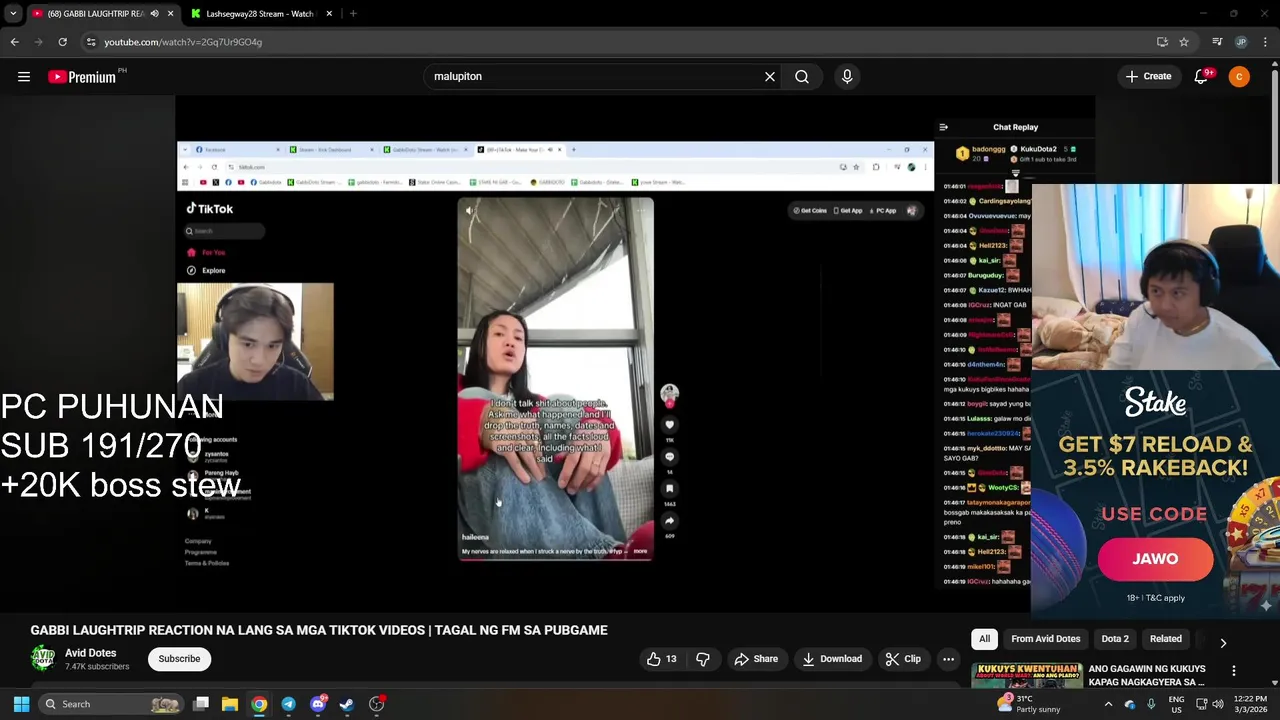Click the JAWO code button in ad
This screenshot has height=720, width=1280.
coord(1155,559)
